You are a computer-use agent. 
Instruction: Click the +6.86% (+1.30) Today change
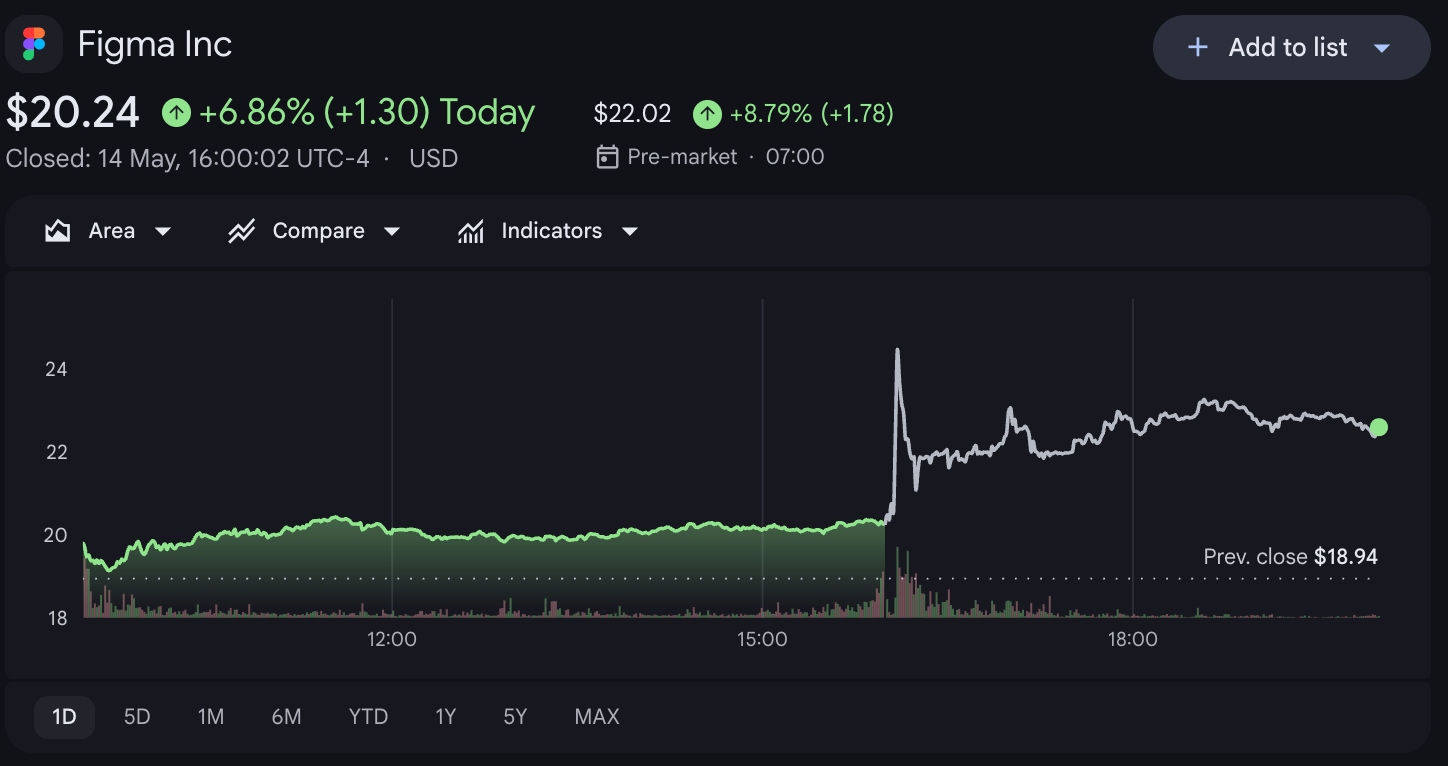pyautogui.click(x=367, y=113)
